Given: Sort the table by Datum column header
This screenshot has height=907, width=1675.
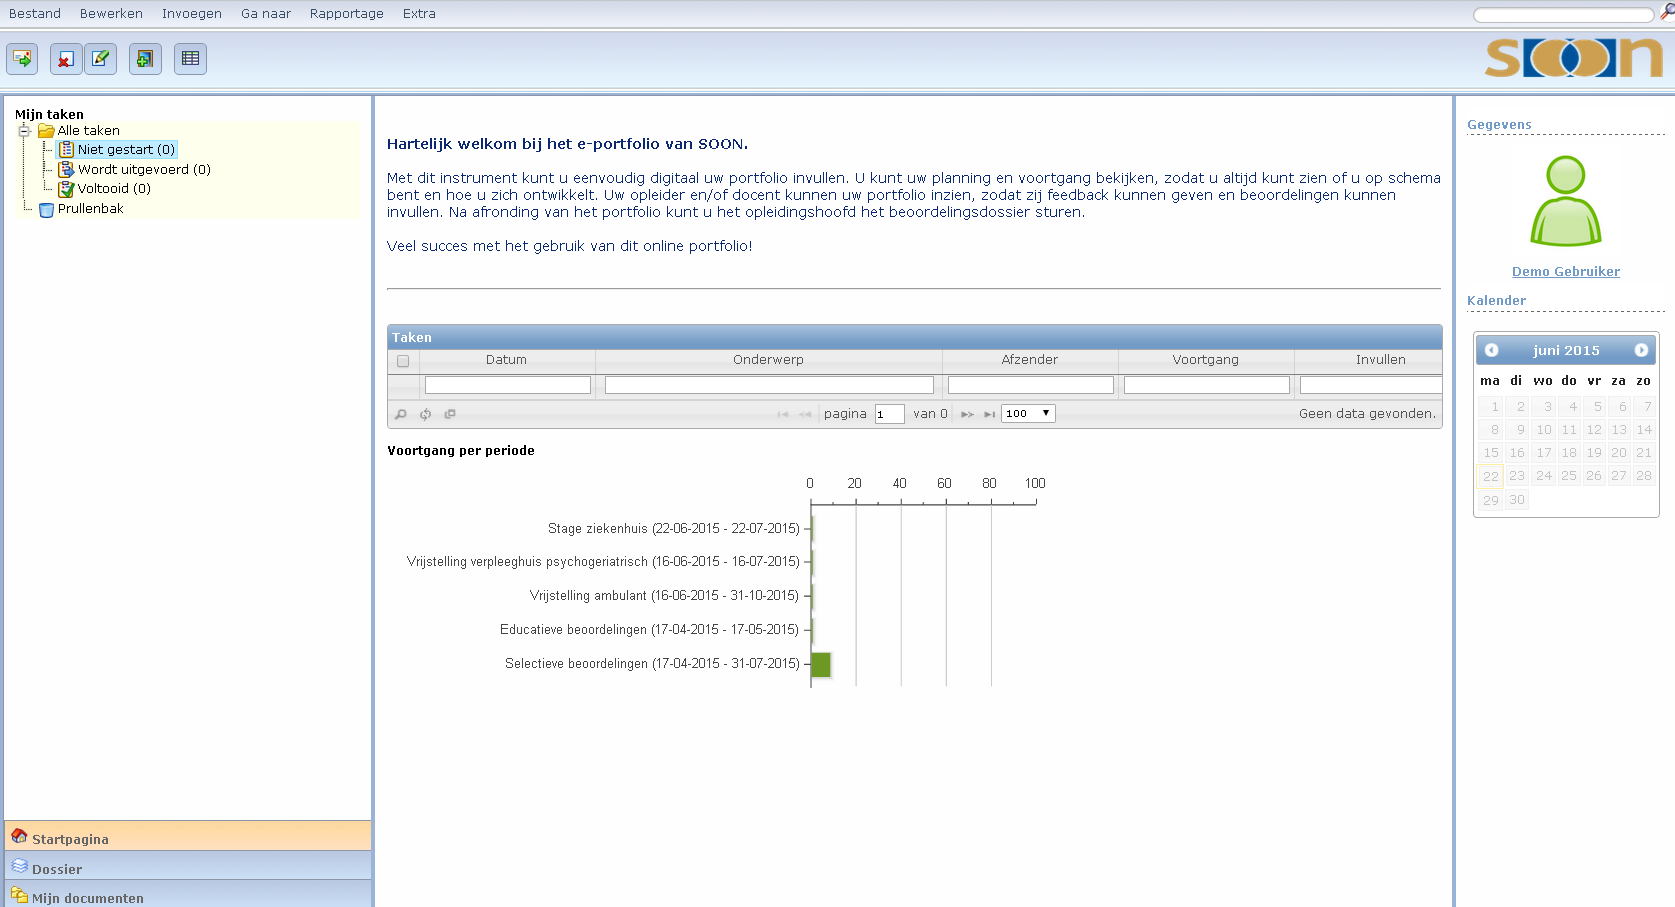Looking at the screenshot, I should click(x=506, y=360).
